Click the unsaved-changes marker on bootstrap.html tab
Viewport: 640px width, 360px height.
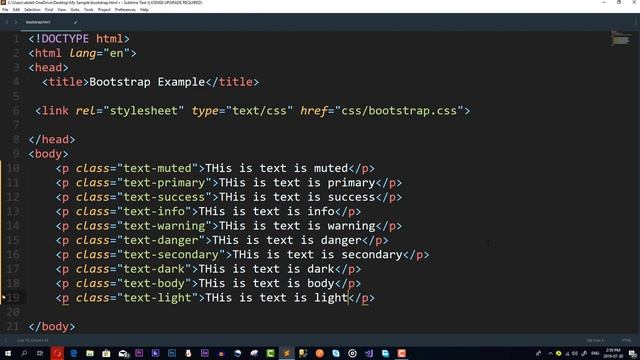76,22
